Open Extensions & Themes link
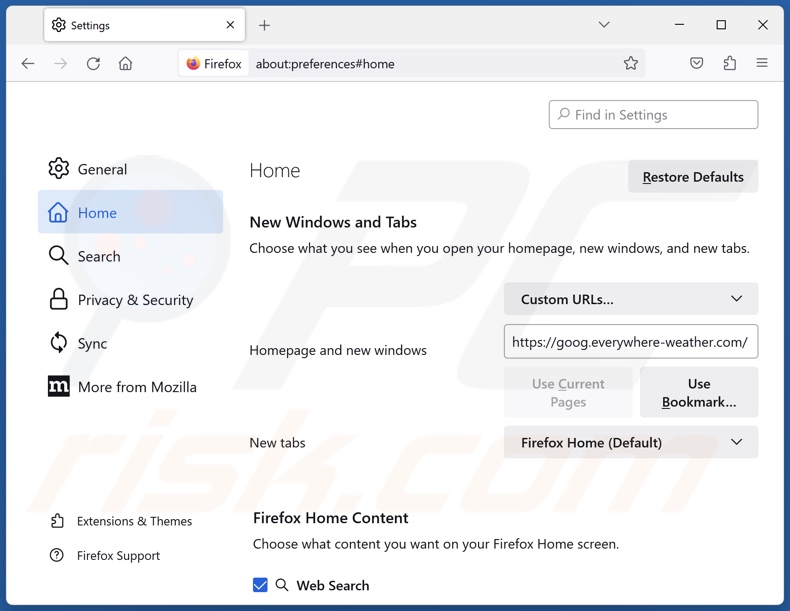Screen dimensions: 790x611 (121, 521)
